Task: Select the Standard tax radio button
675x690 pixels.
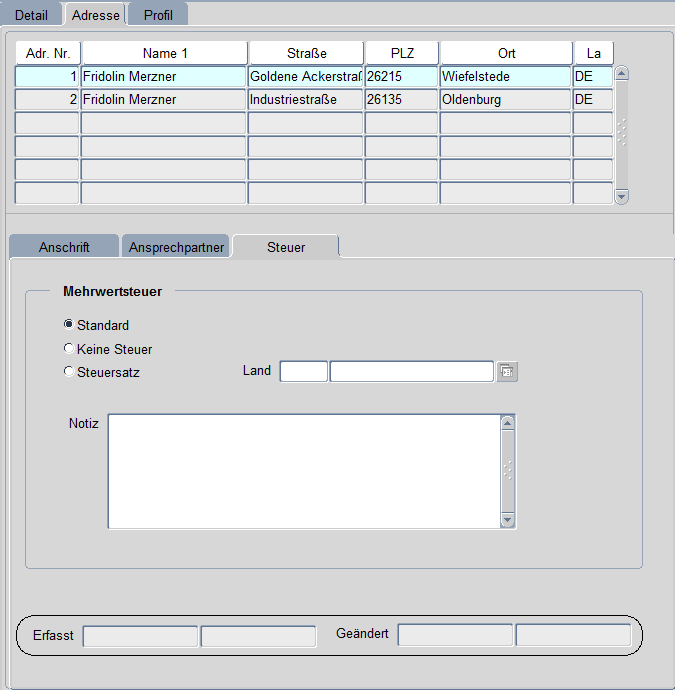Action: coord(69,325)
